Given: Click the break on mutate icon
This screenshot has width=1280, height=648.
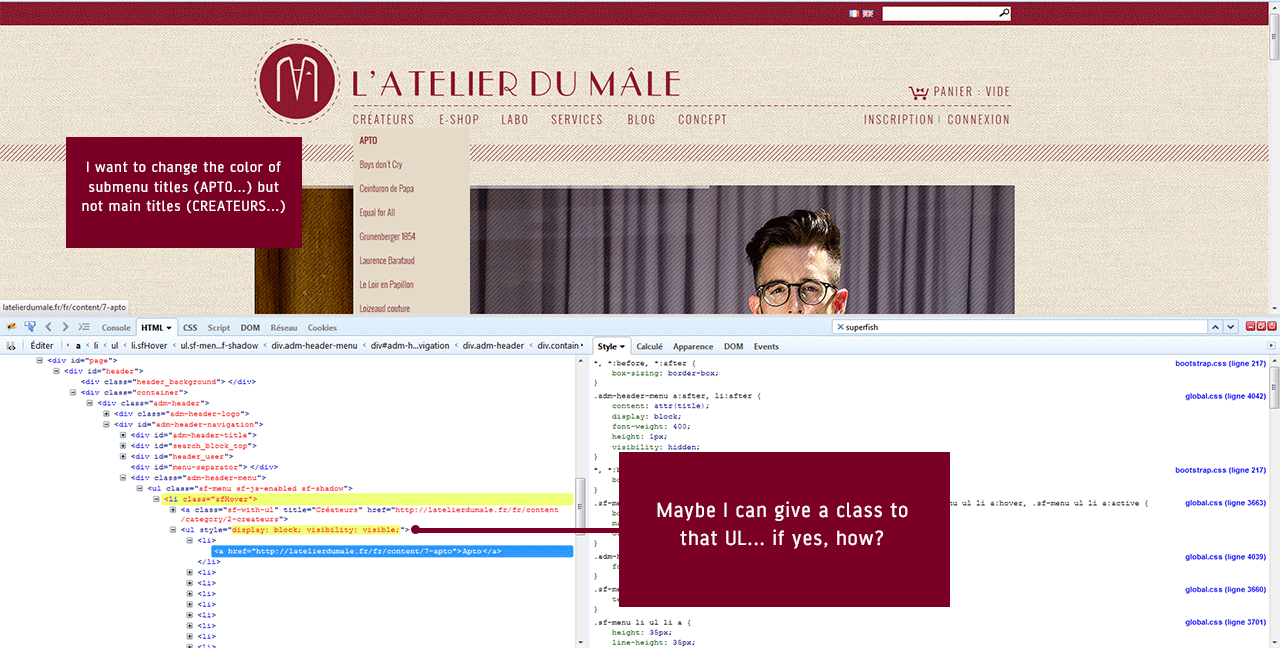Looking at the screenshot, I should (11, 346).
